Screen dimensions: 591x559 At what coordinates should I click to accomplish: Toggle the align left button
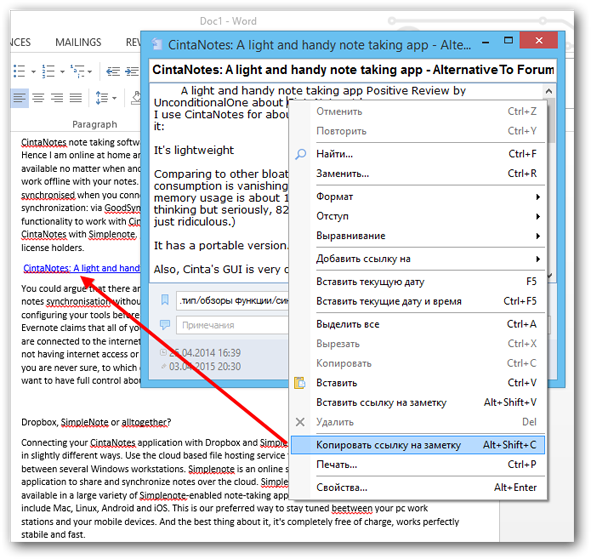click(x=20, y=98)
